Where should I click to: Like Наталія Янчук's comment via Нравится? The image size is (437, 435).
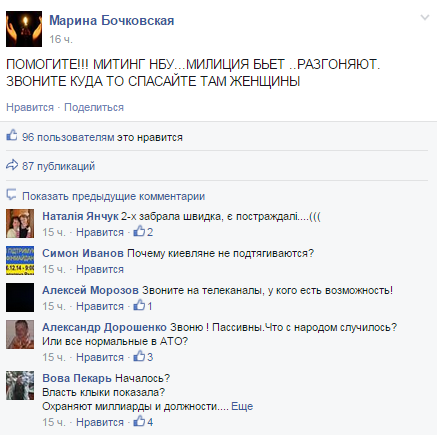[100, 232]
